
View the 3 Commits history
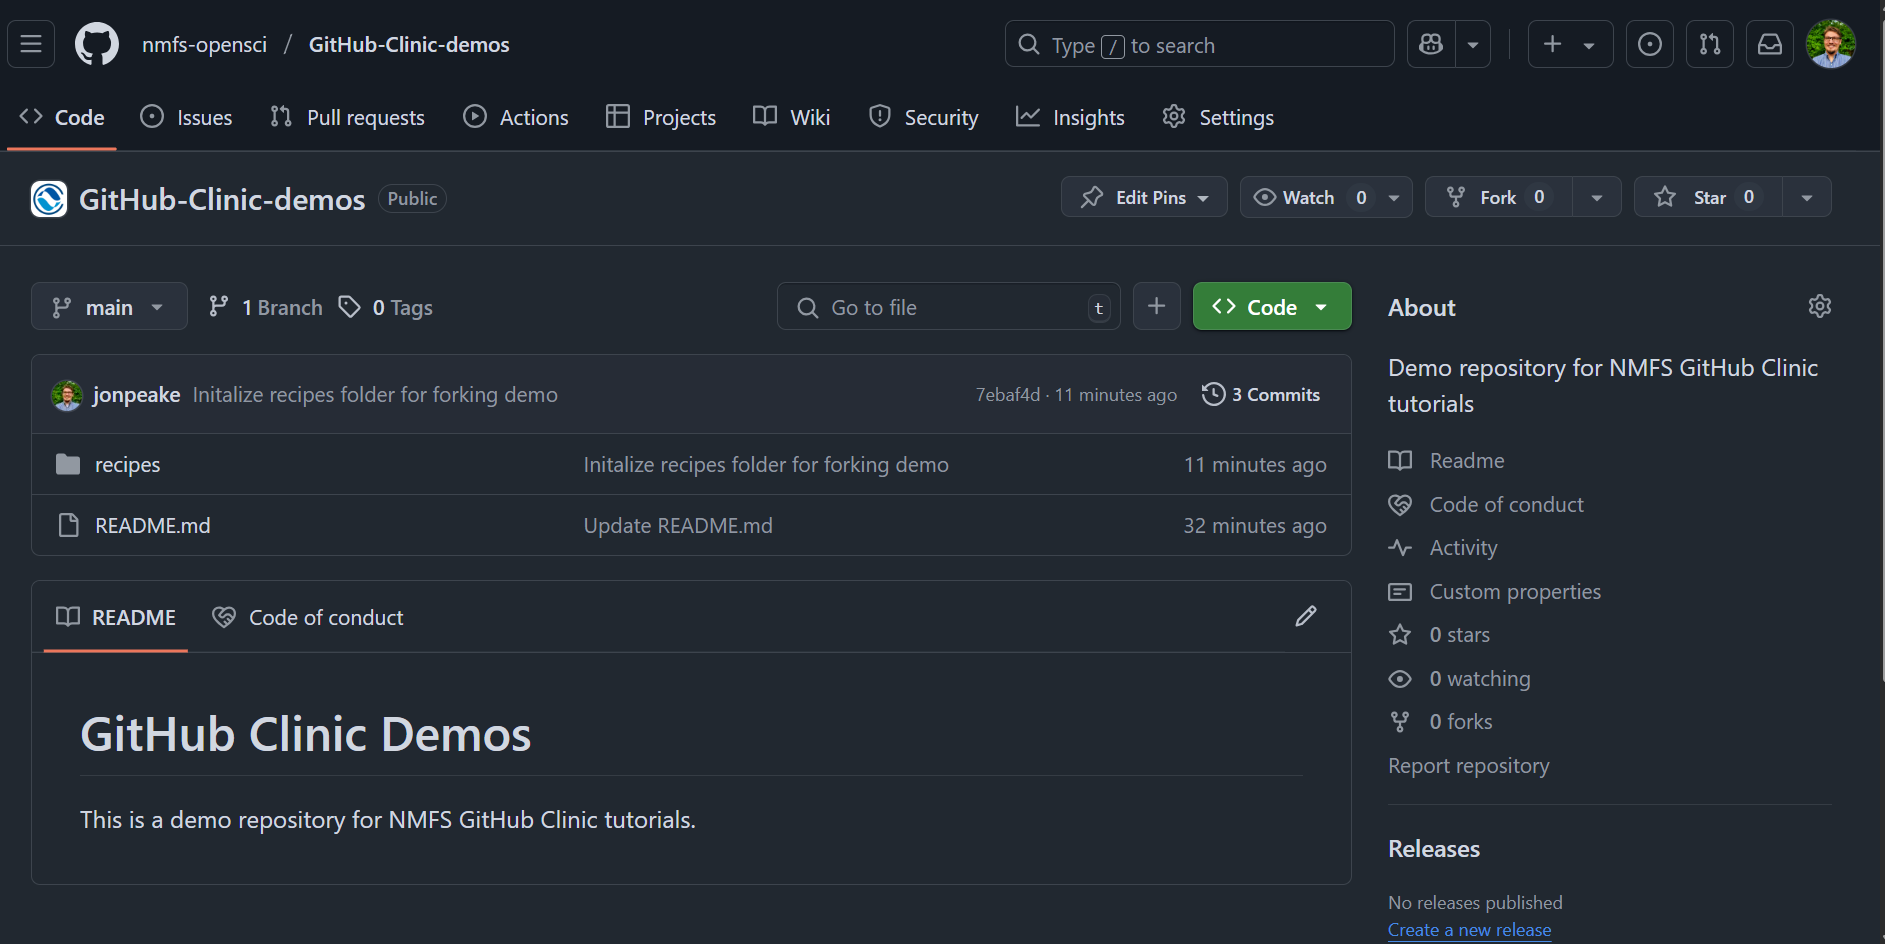click(x=1261, y=394)
